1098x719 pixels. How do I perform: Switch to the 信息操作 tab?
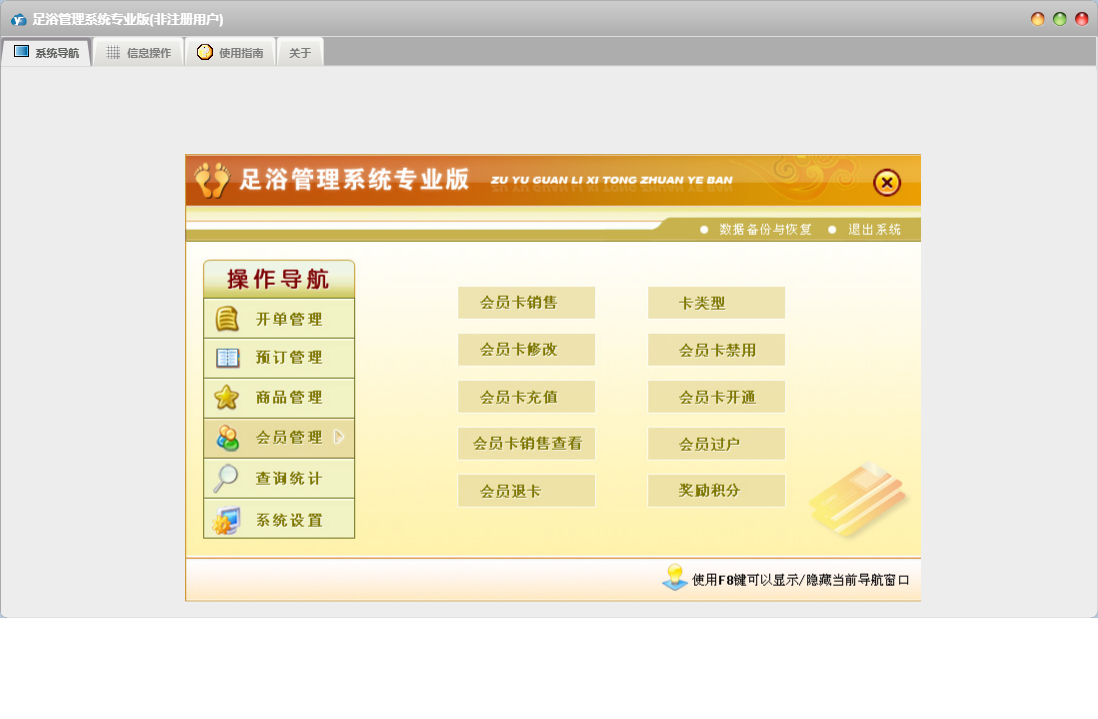click(138, 53)
